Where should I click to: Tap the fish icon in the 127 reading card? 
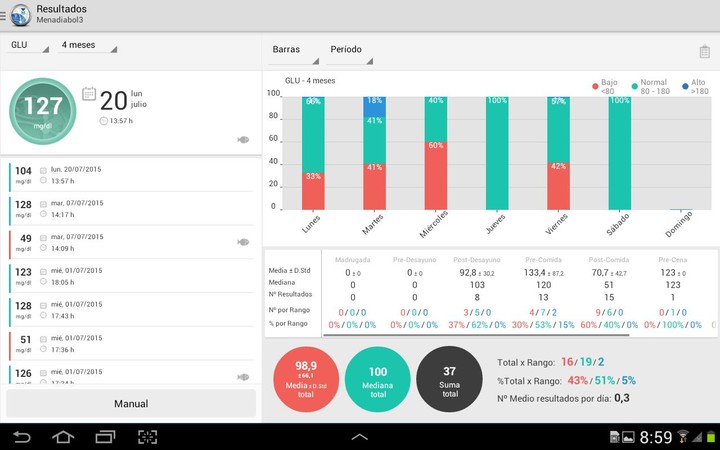(243, 140)
